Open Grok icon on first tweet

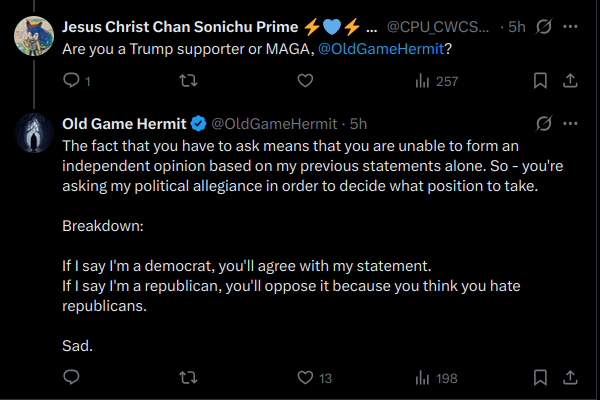coord(544,26)
